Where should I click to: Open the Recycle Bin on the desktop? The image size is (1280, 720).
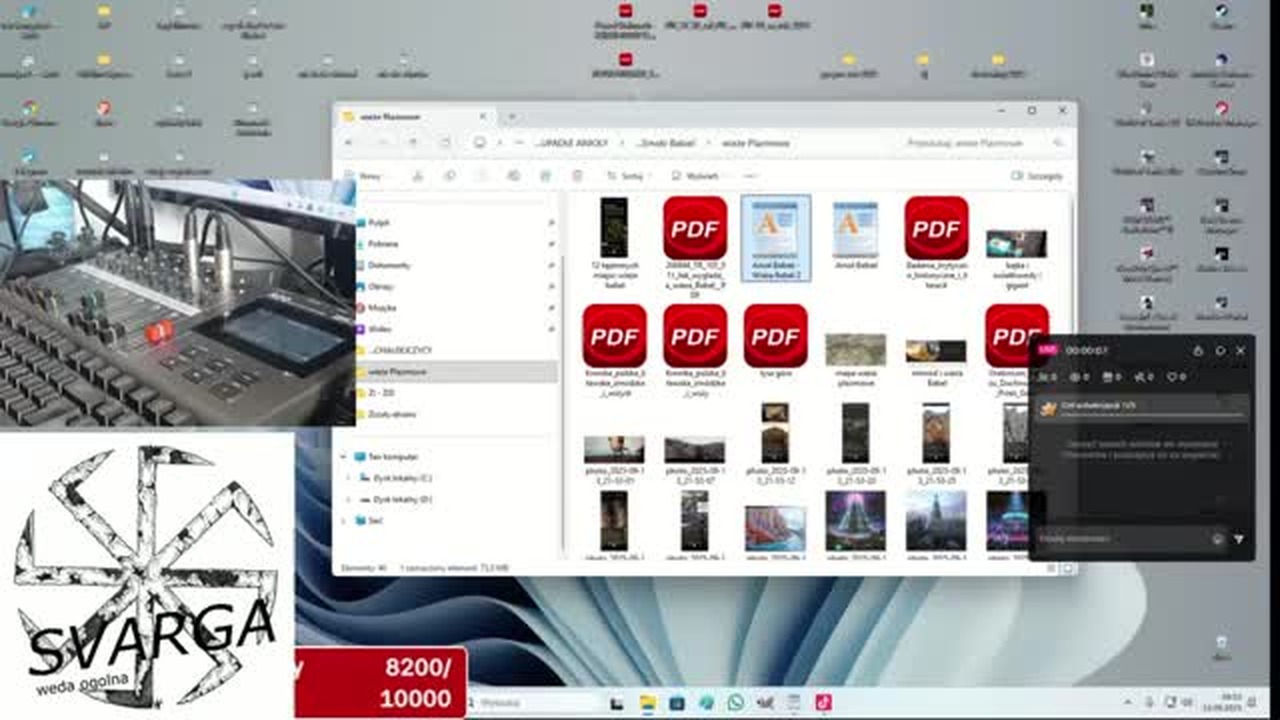point(1221,645)
